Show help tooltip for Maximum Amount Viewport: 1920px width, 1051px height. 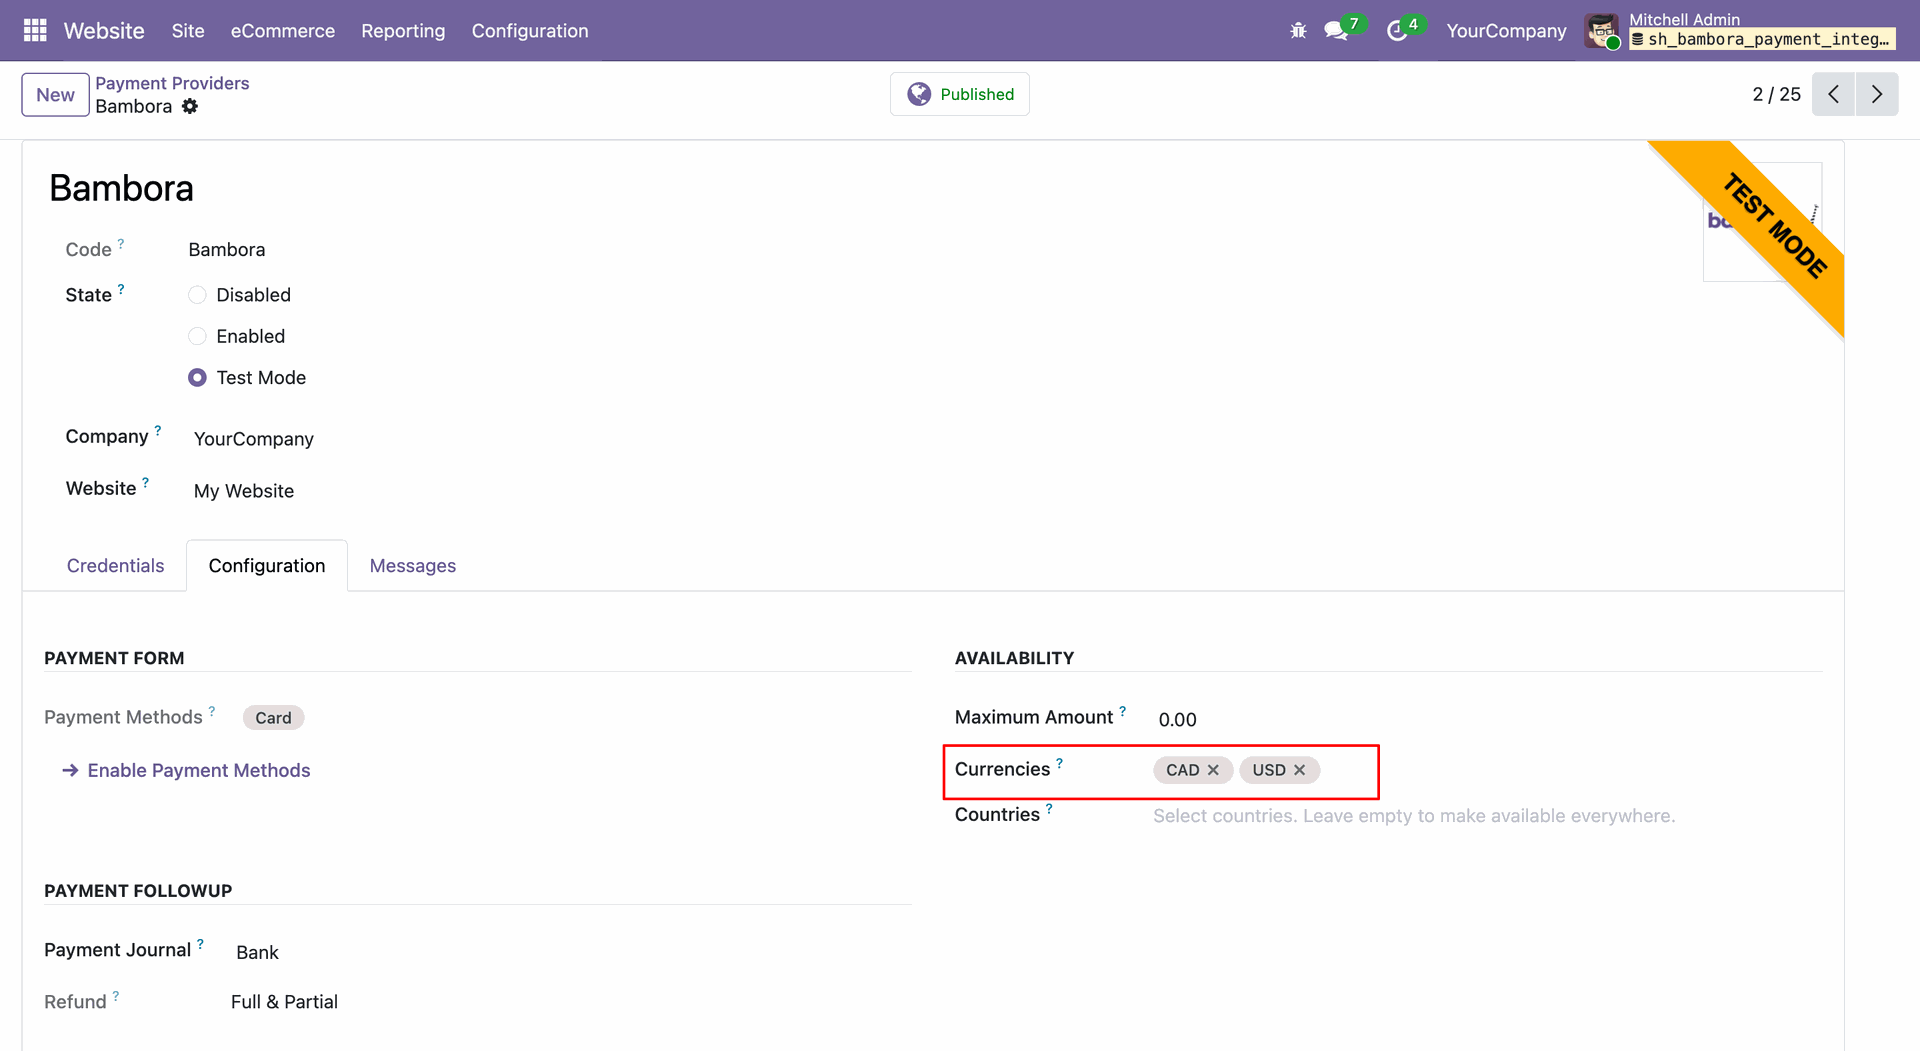(x=1123, y=711)
